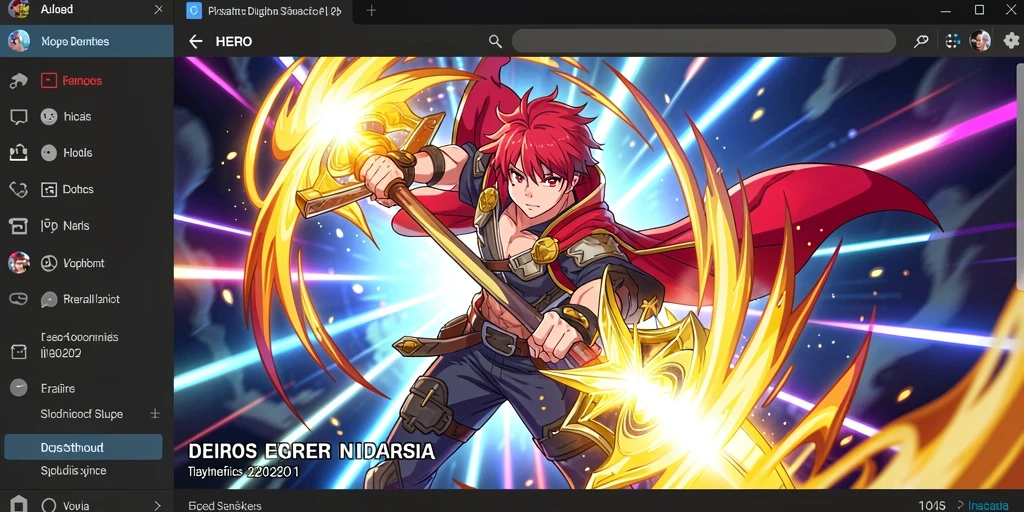This screenshot has width=1024, height=512.
Task: Open the settings gear in top bar
Action: [1011, 40]
